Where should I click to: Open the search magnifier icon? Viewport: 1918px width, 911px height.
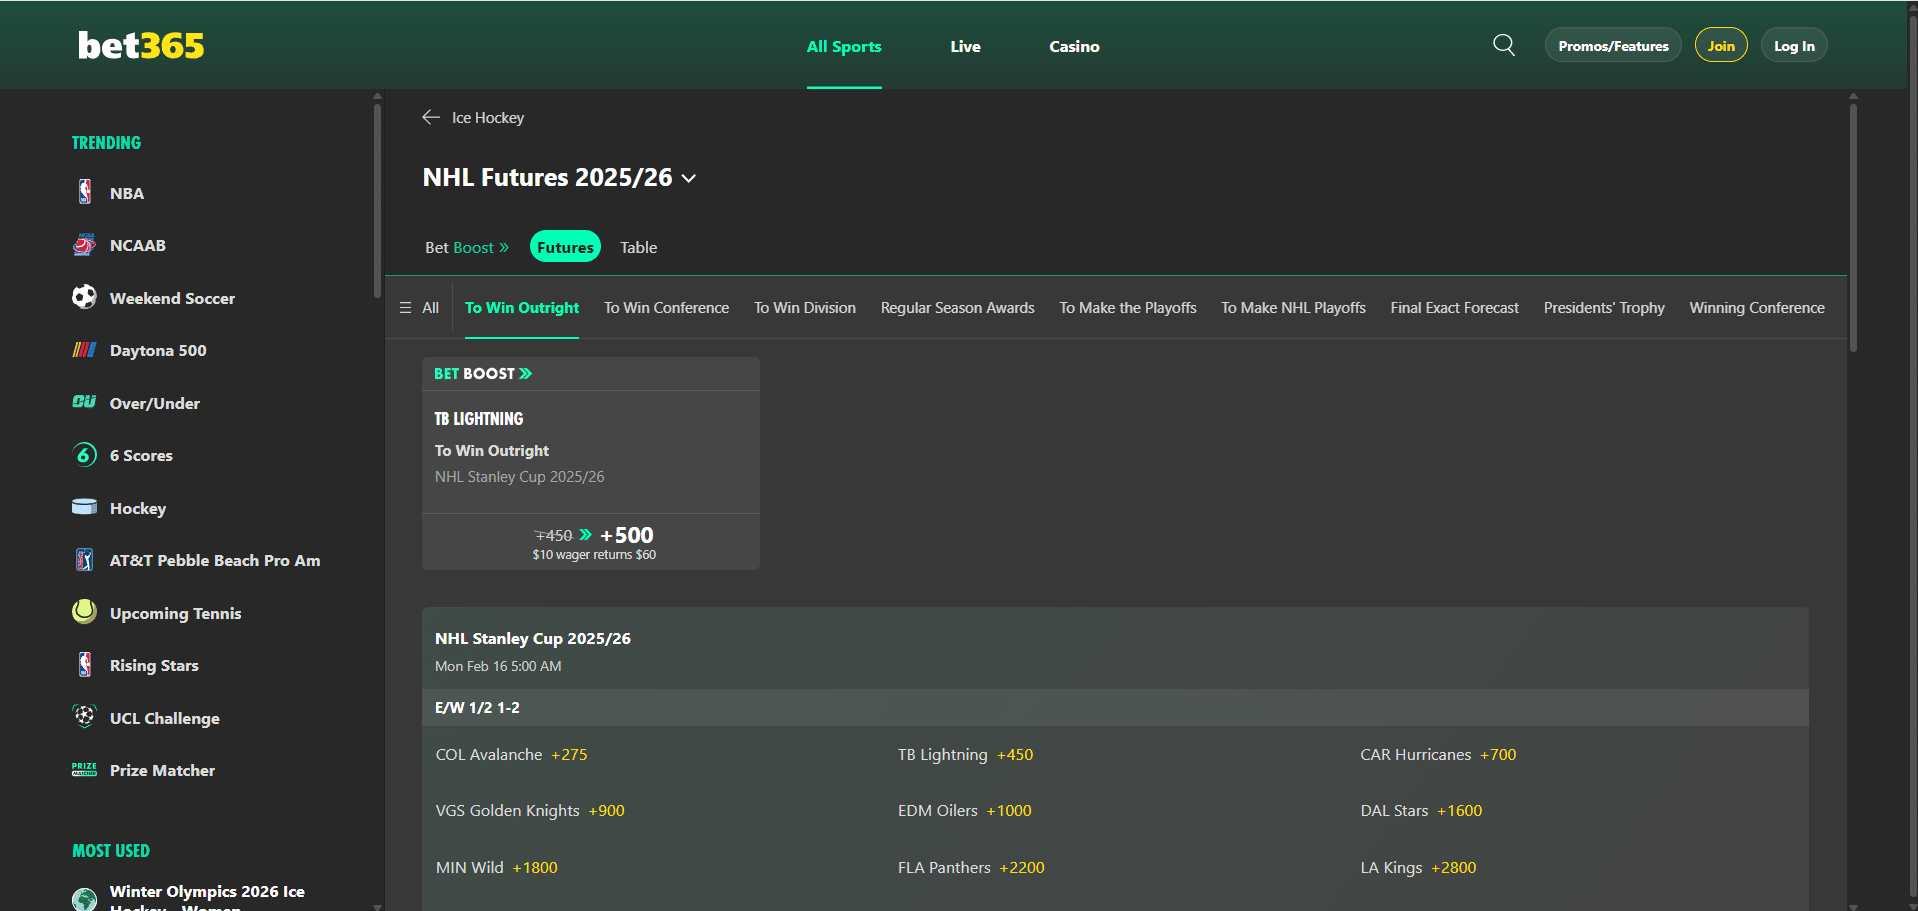point(1503,44)
